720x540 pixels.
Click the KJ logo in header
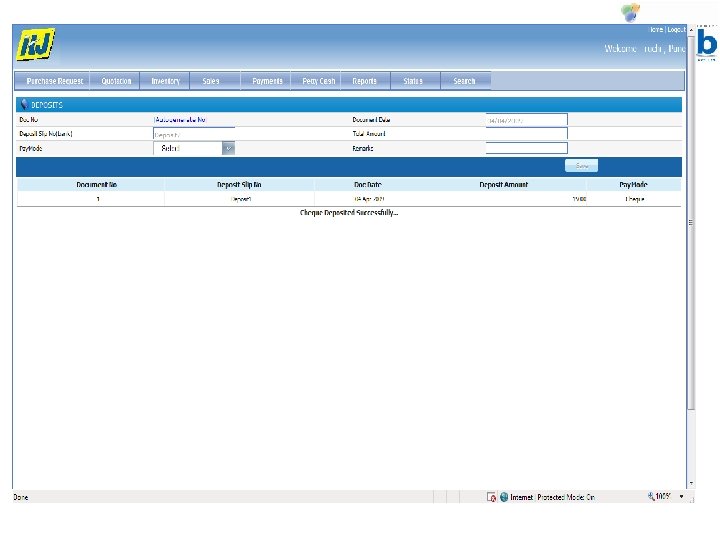point(36,45)
